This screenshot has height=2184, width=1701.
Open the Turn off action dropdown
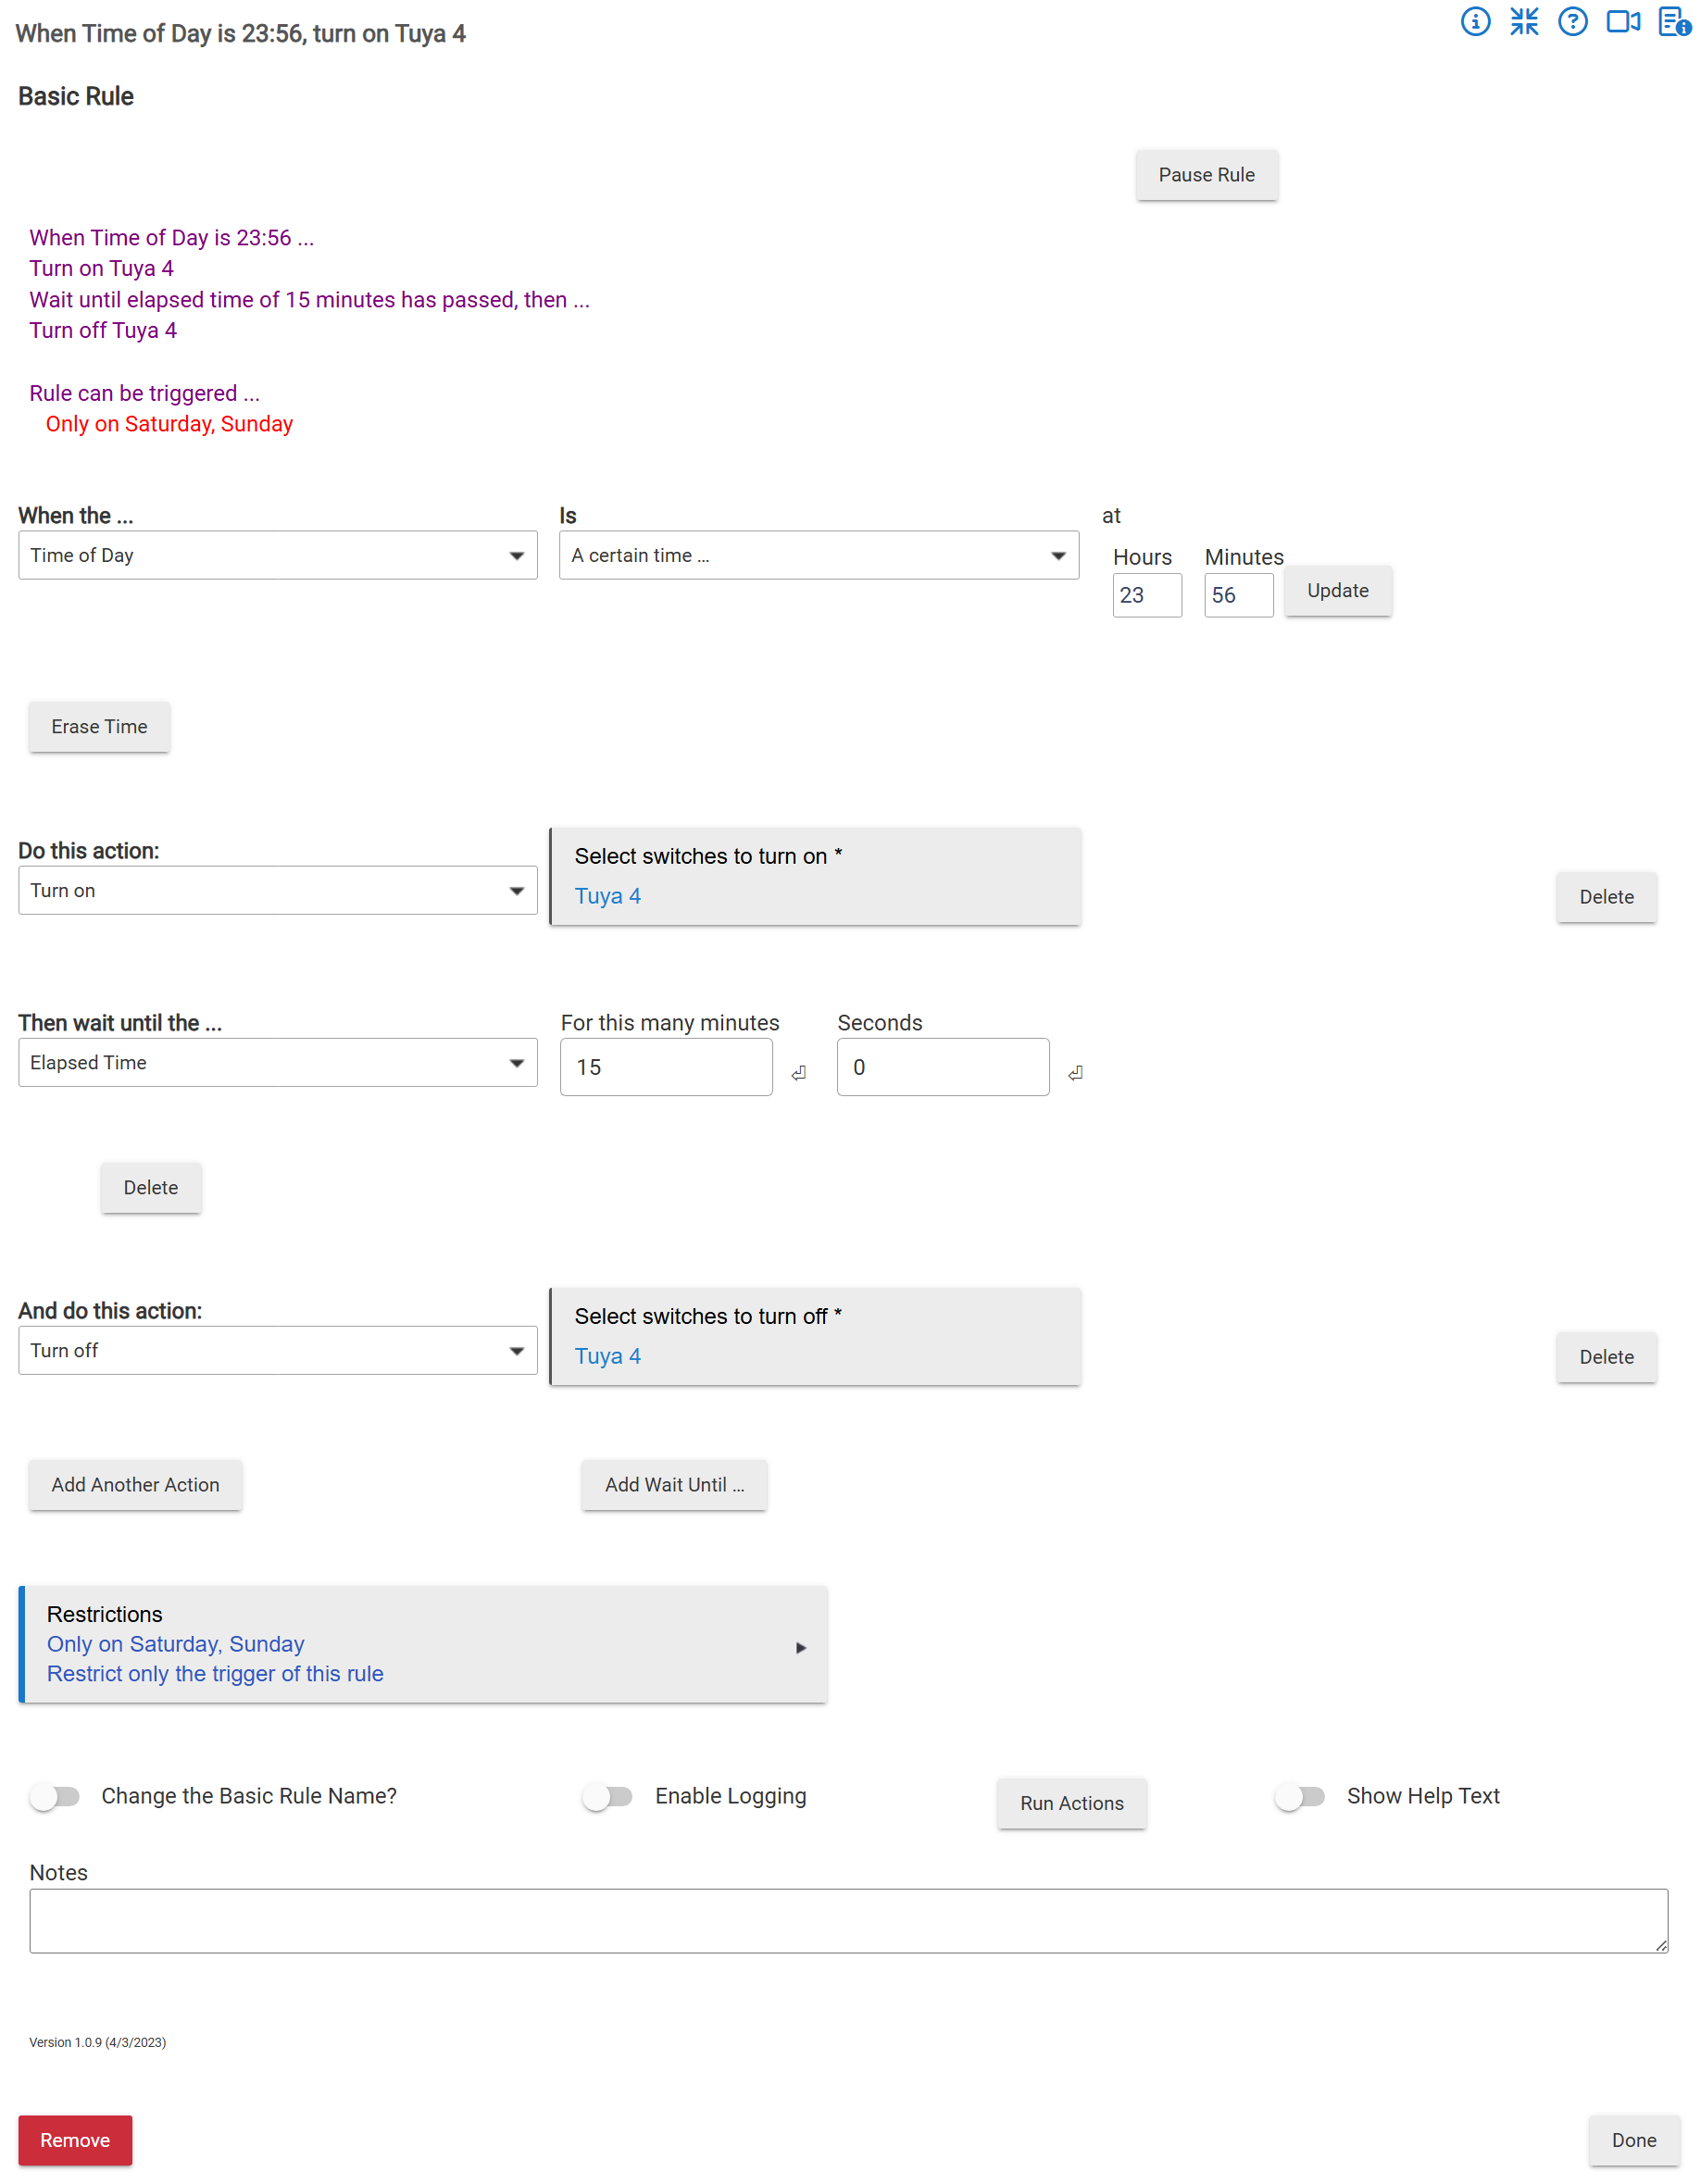pos(278,1350)
